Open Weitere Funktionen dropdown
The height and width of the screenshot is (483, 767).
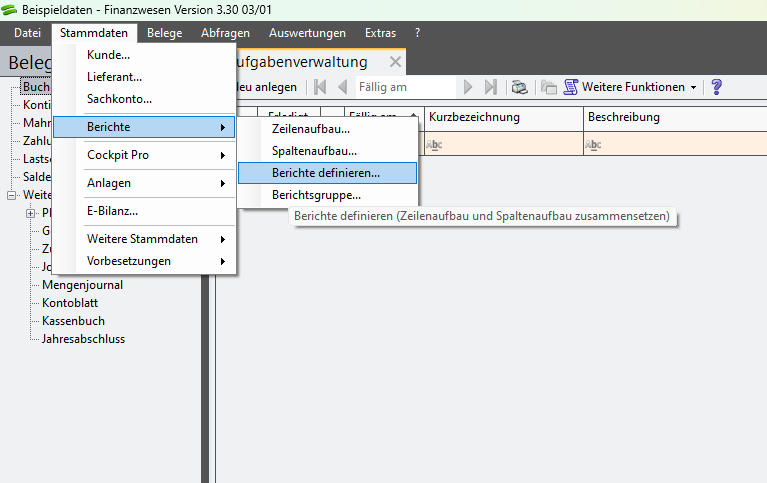click(632, 87)
